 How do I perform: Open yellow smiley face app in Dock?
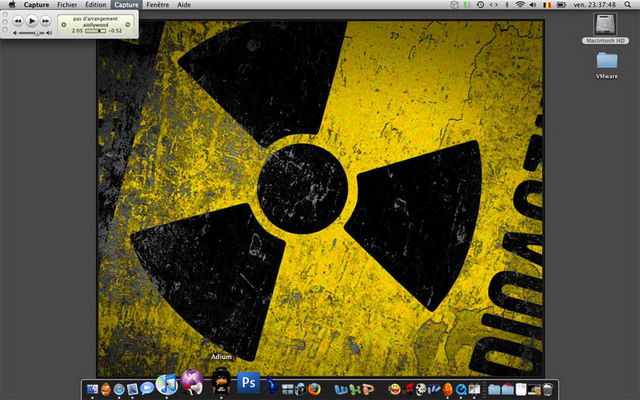click(394, 389)
